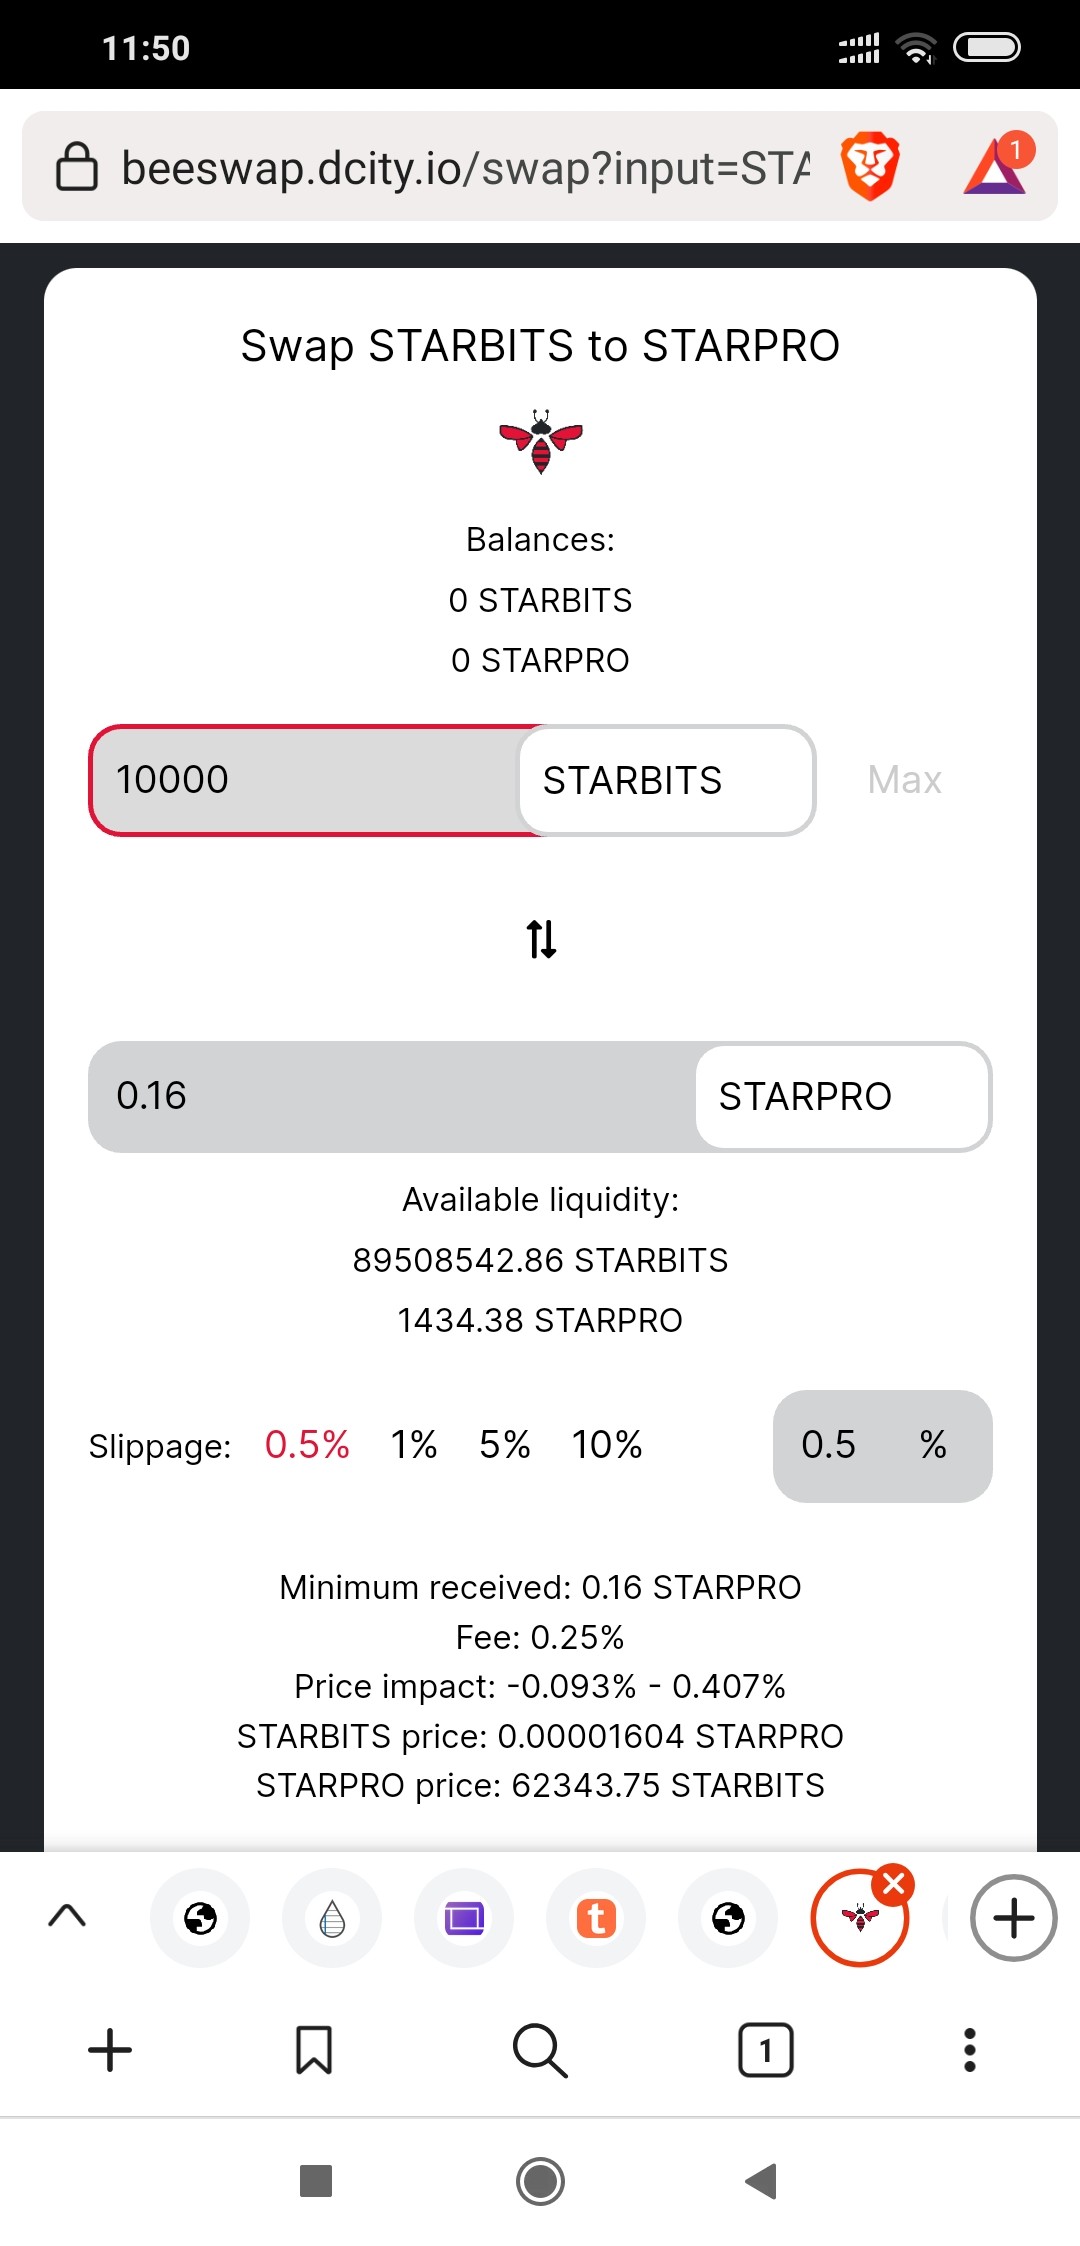The width and height of the screenshot is (1080, 2246).
Task: Open the STARPRO token selector
Action: [x=843, y=1096]
